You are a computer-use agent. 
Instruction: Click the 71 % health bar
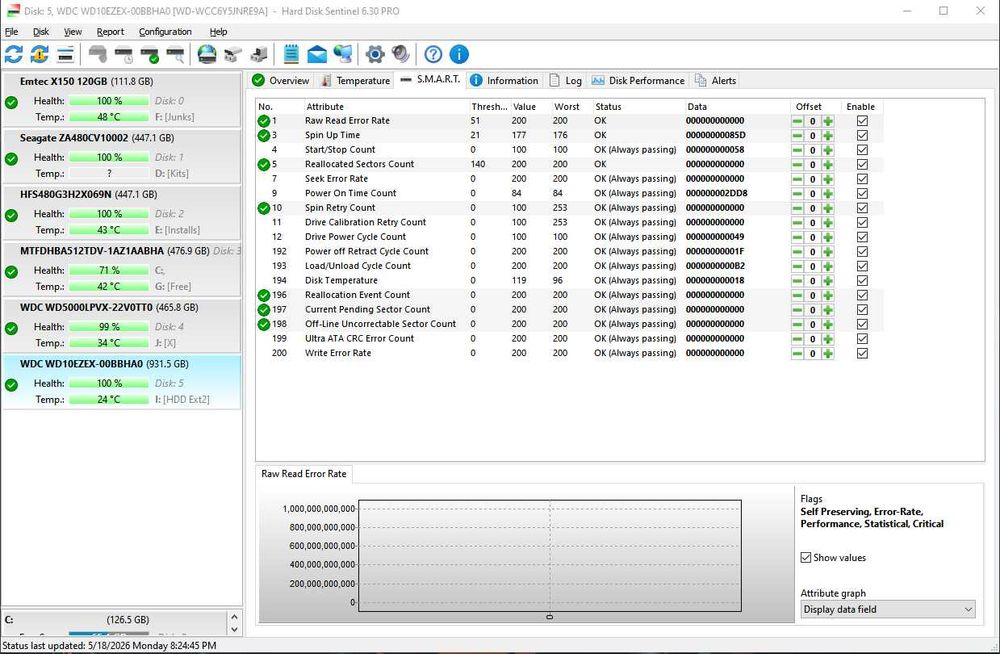(x=109, y=271)
